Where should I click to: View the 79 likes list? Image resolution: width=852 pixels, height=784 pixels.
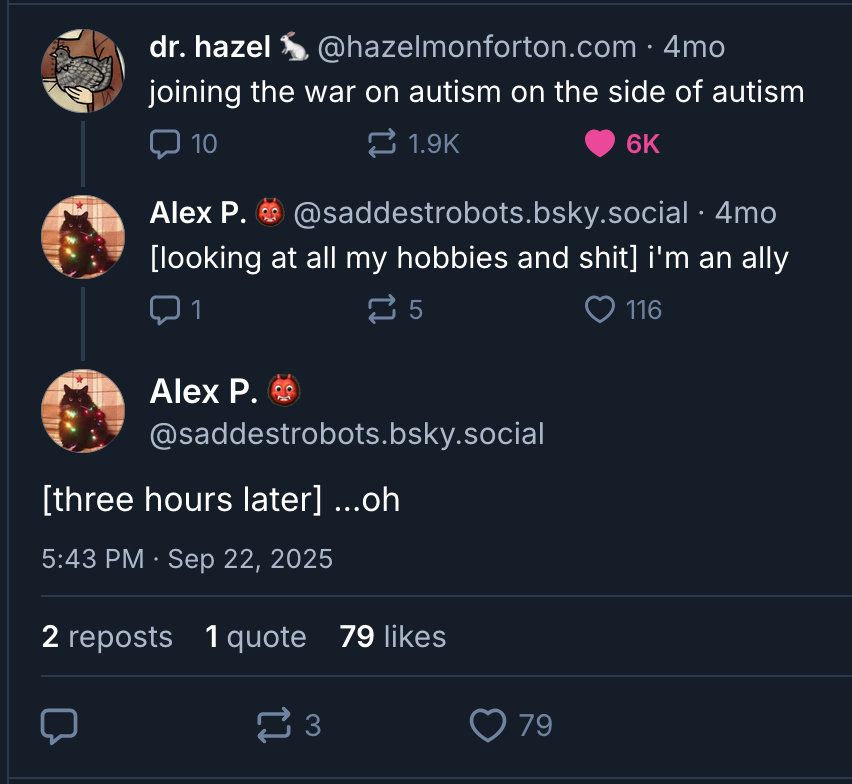click(393, 637)
